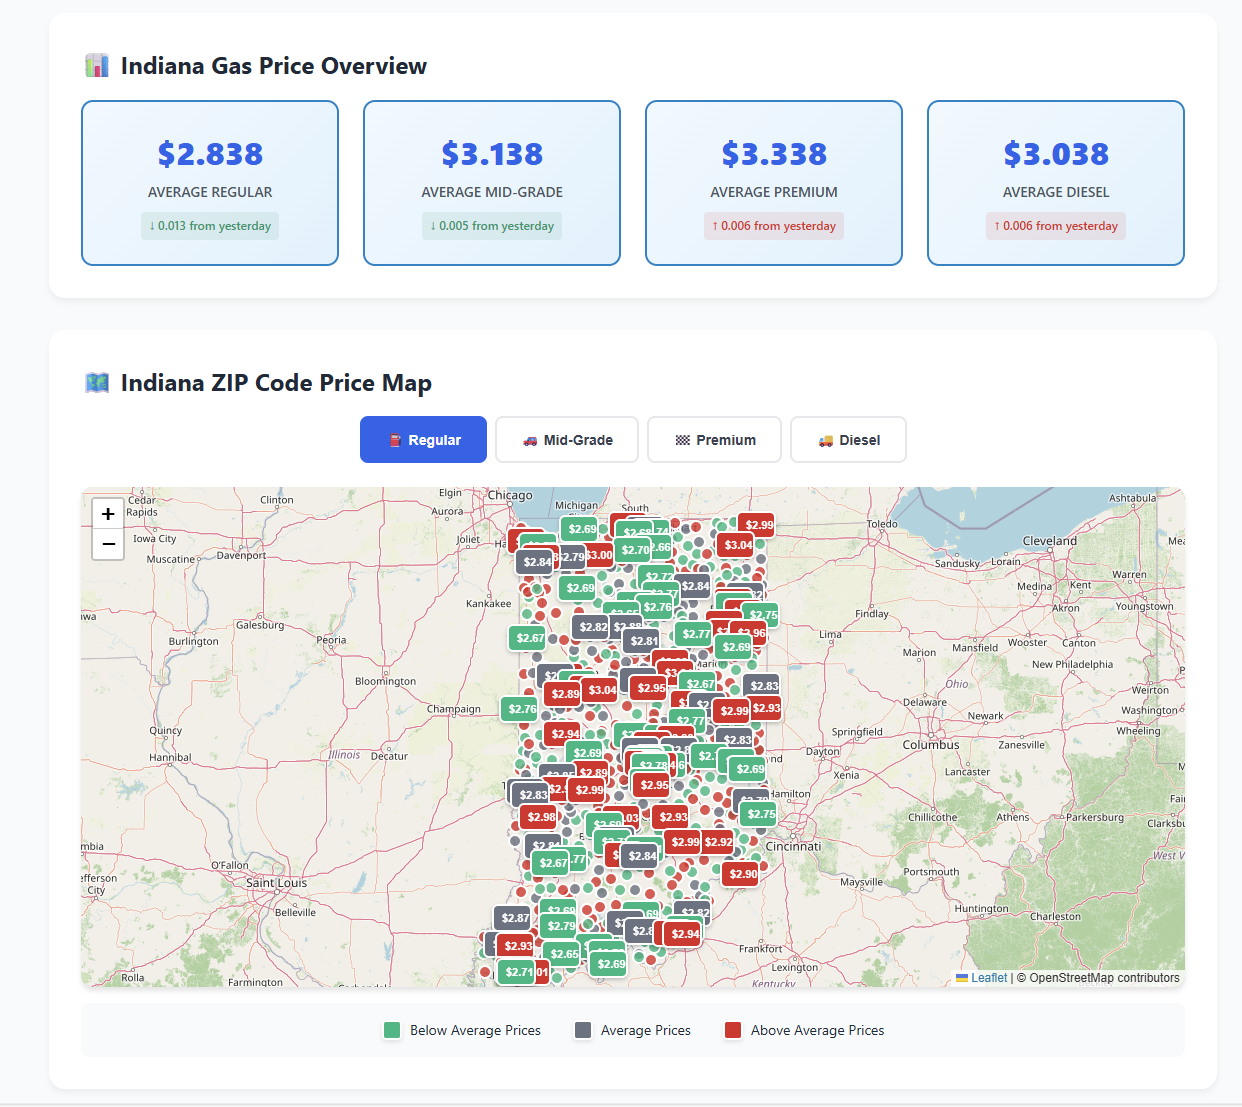Click the Indiana Gas Price Overview heading
The height and width of the screenshot is (1107, 1242).
click(x=274, y=66)
